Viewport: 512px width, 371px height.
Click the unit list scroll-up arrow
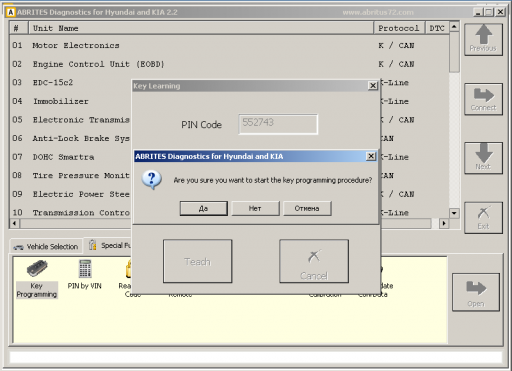[x=454, y=27]
